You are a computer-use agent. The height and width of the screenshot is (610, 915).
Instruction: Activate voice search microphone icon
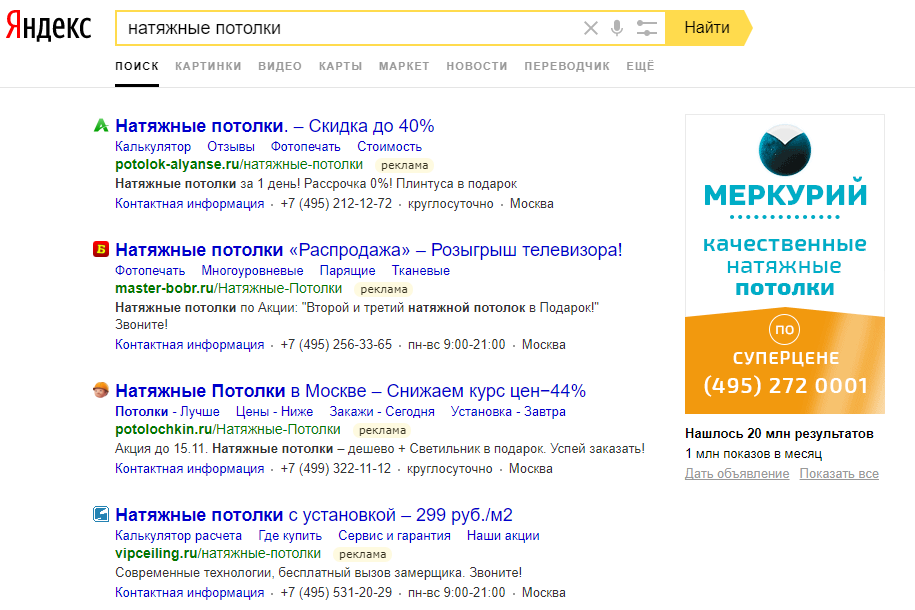pos(617,28)
